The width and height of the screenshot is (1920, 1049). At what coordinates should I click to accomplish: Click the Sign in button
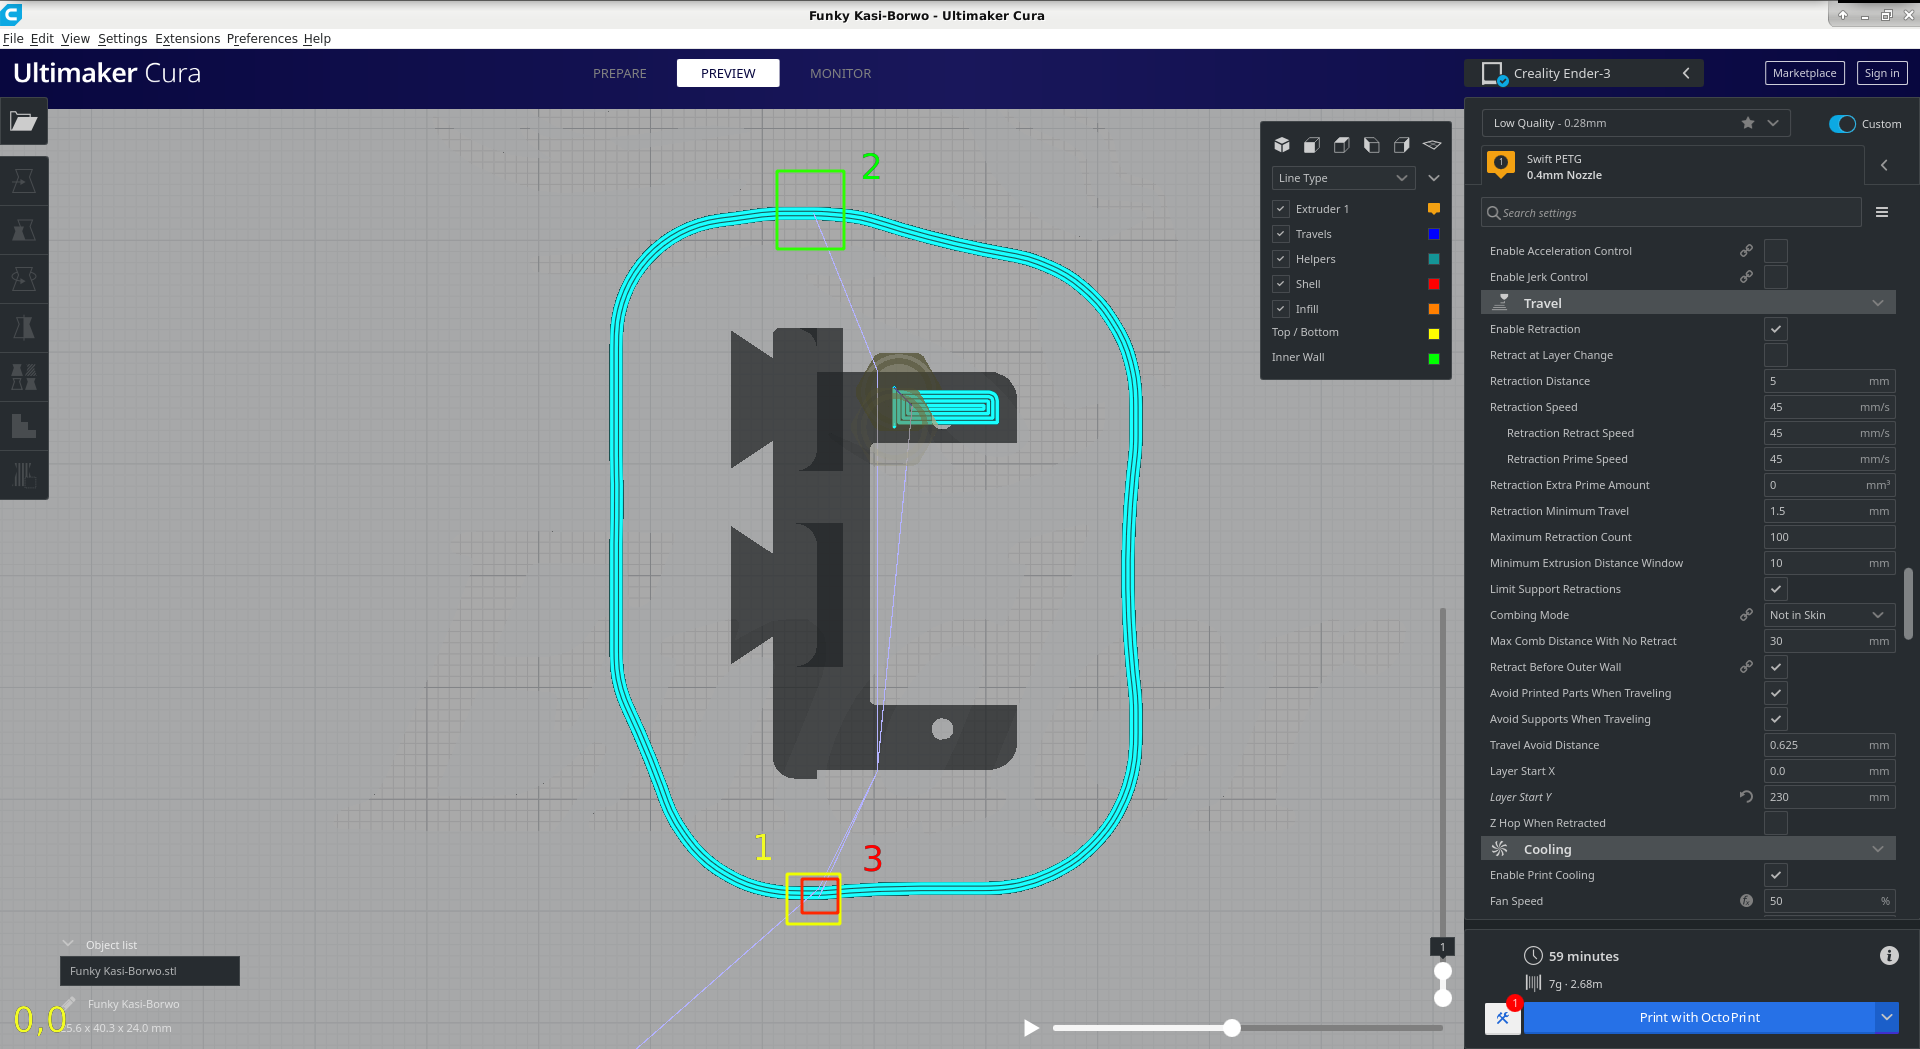tap(1882, 73)
